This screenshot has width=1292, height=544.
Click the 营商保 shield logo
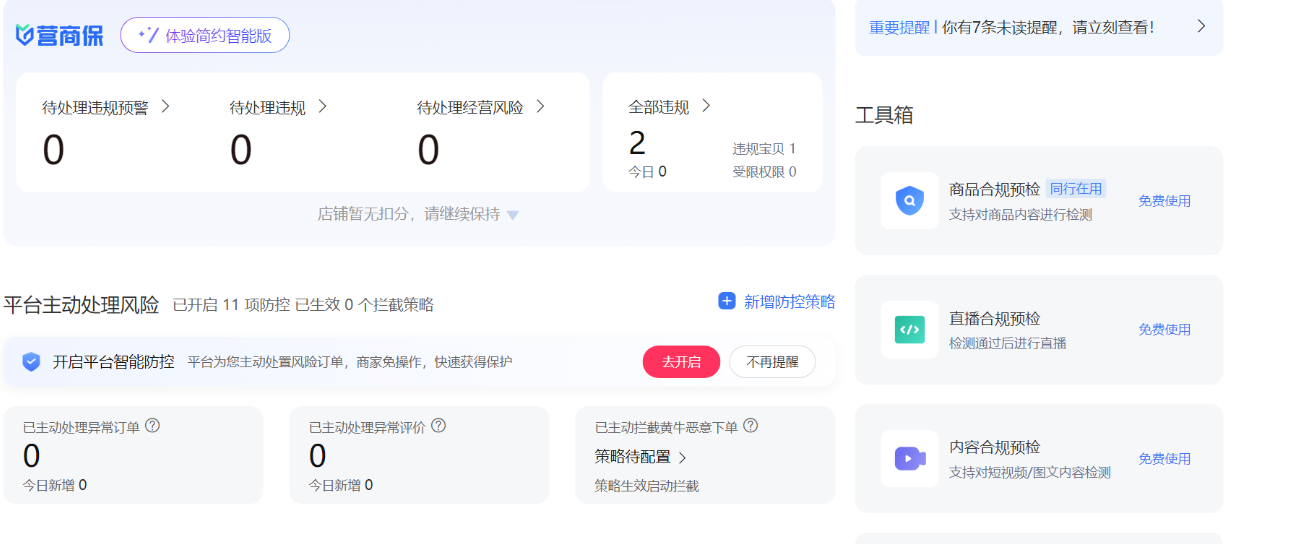coord(25,35)
